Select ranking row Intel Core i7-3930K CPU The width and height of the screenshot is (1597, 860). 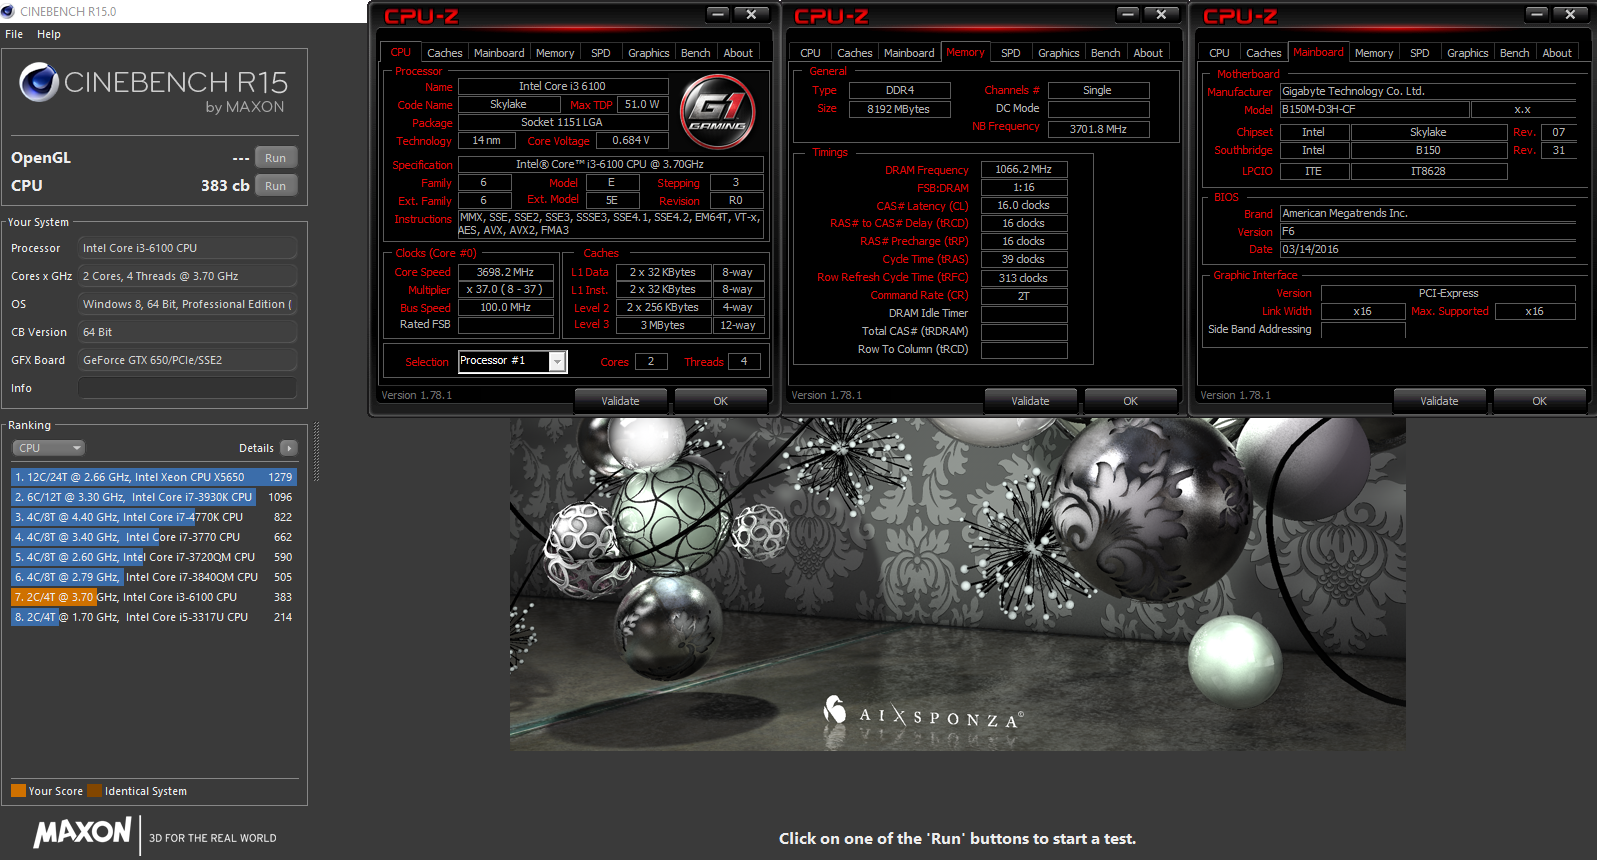(x=154, y=497)
